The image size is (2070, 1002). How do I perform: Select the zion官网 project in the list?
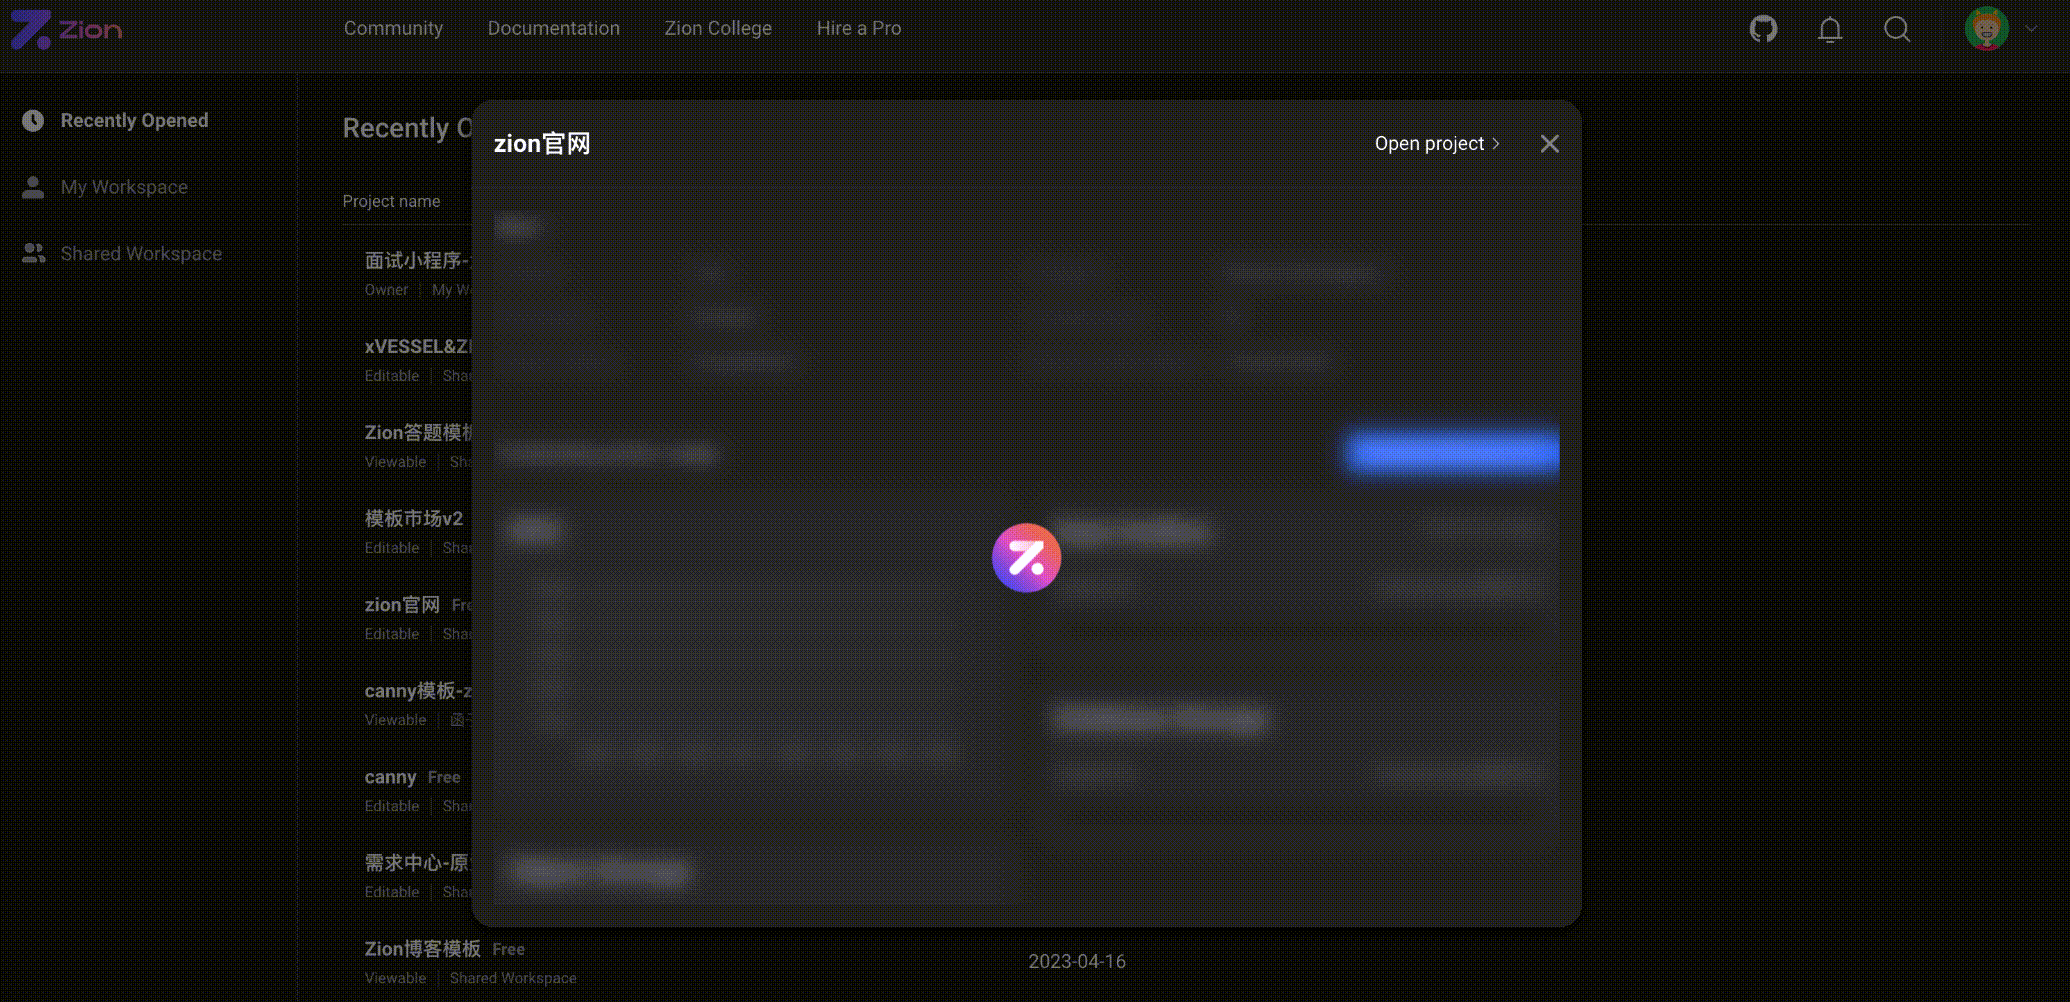[x=402, y=605]
